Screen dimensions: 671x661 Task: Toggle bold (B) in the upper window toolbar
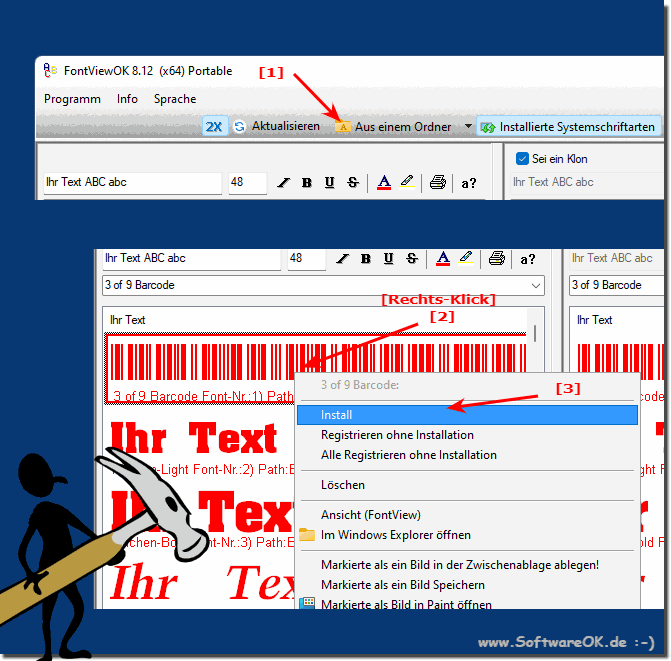coord(306,183)
